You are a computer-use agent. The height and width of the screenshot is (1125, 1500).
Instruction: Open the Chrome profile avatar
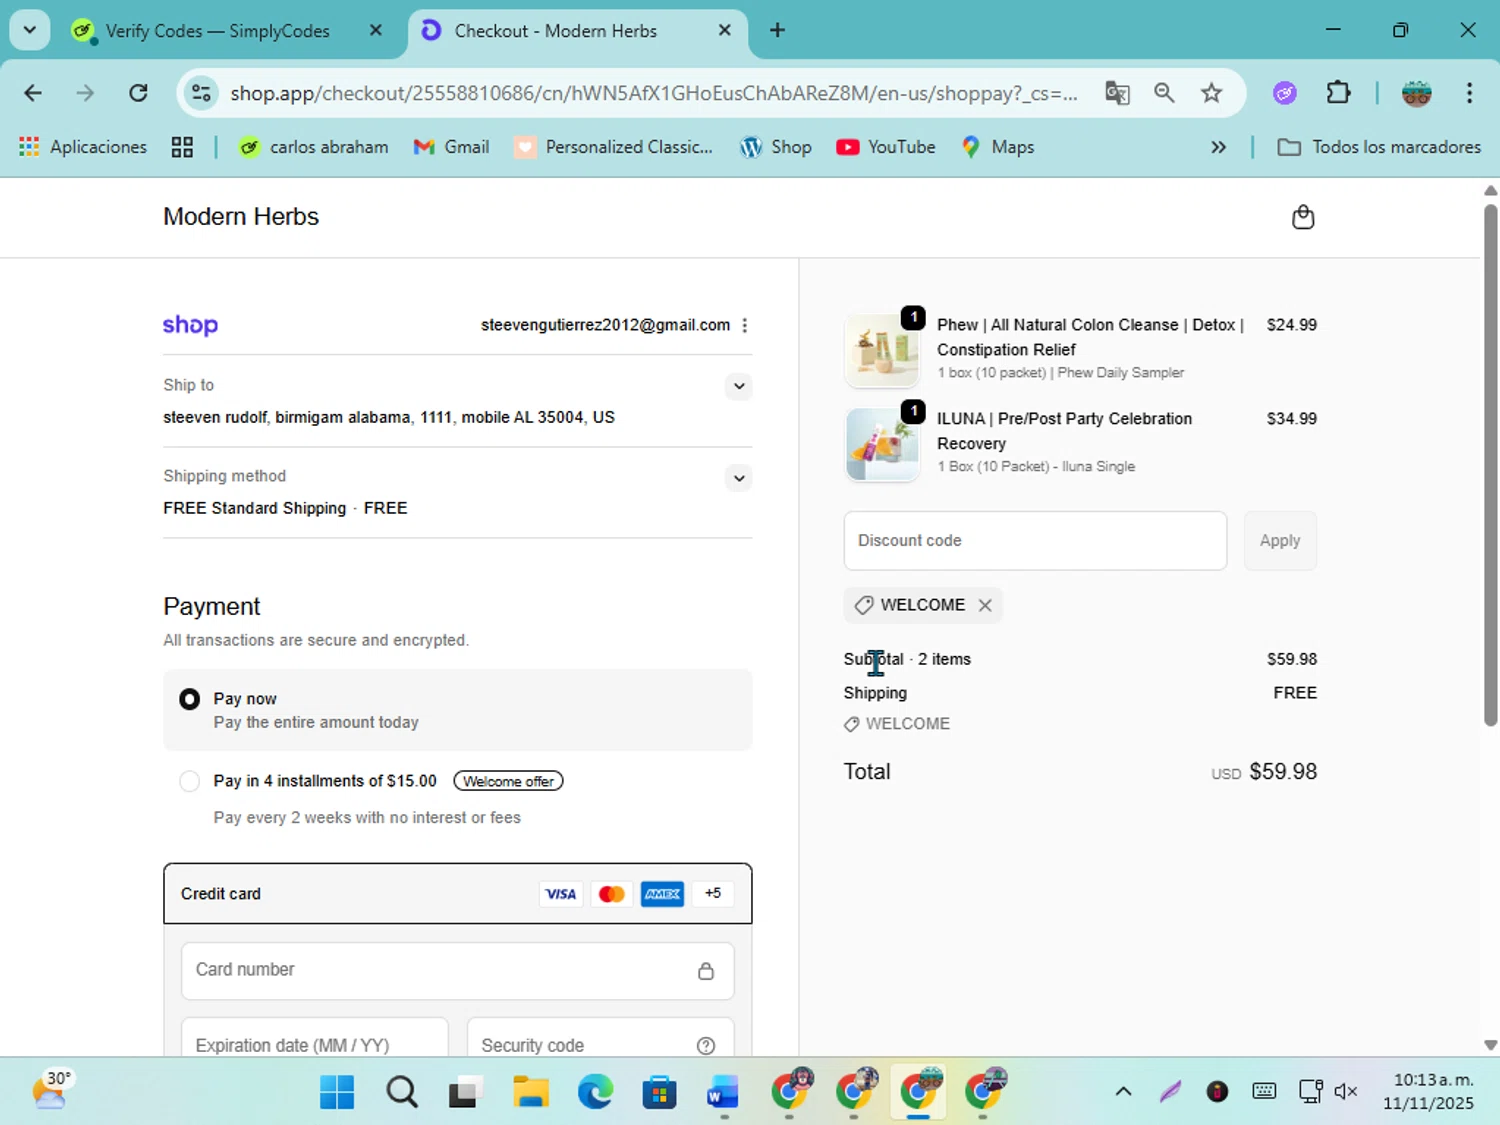[1417, 93]
